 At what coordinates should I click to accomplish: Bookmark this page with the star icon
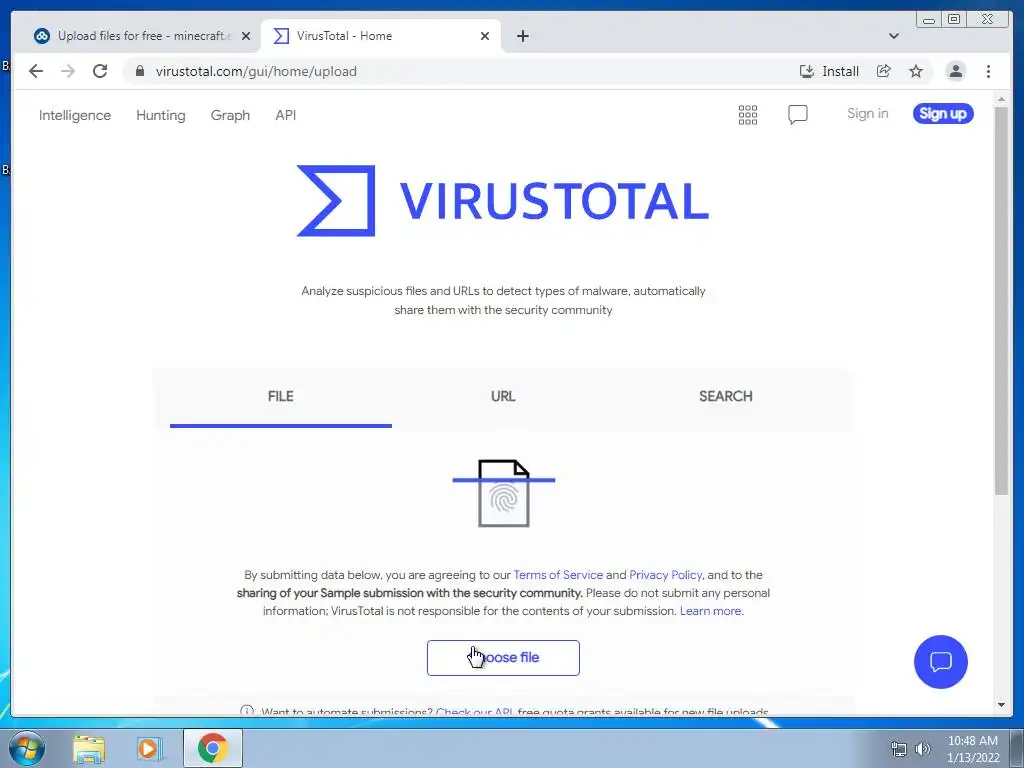coord(916,71)
